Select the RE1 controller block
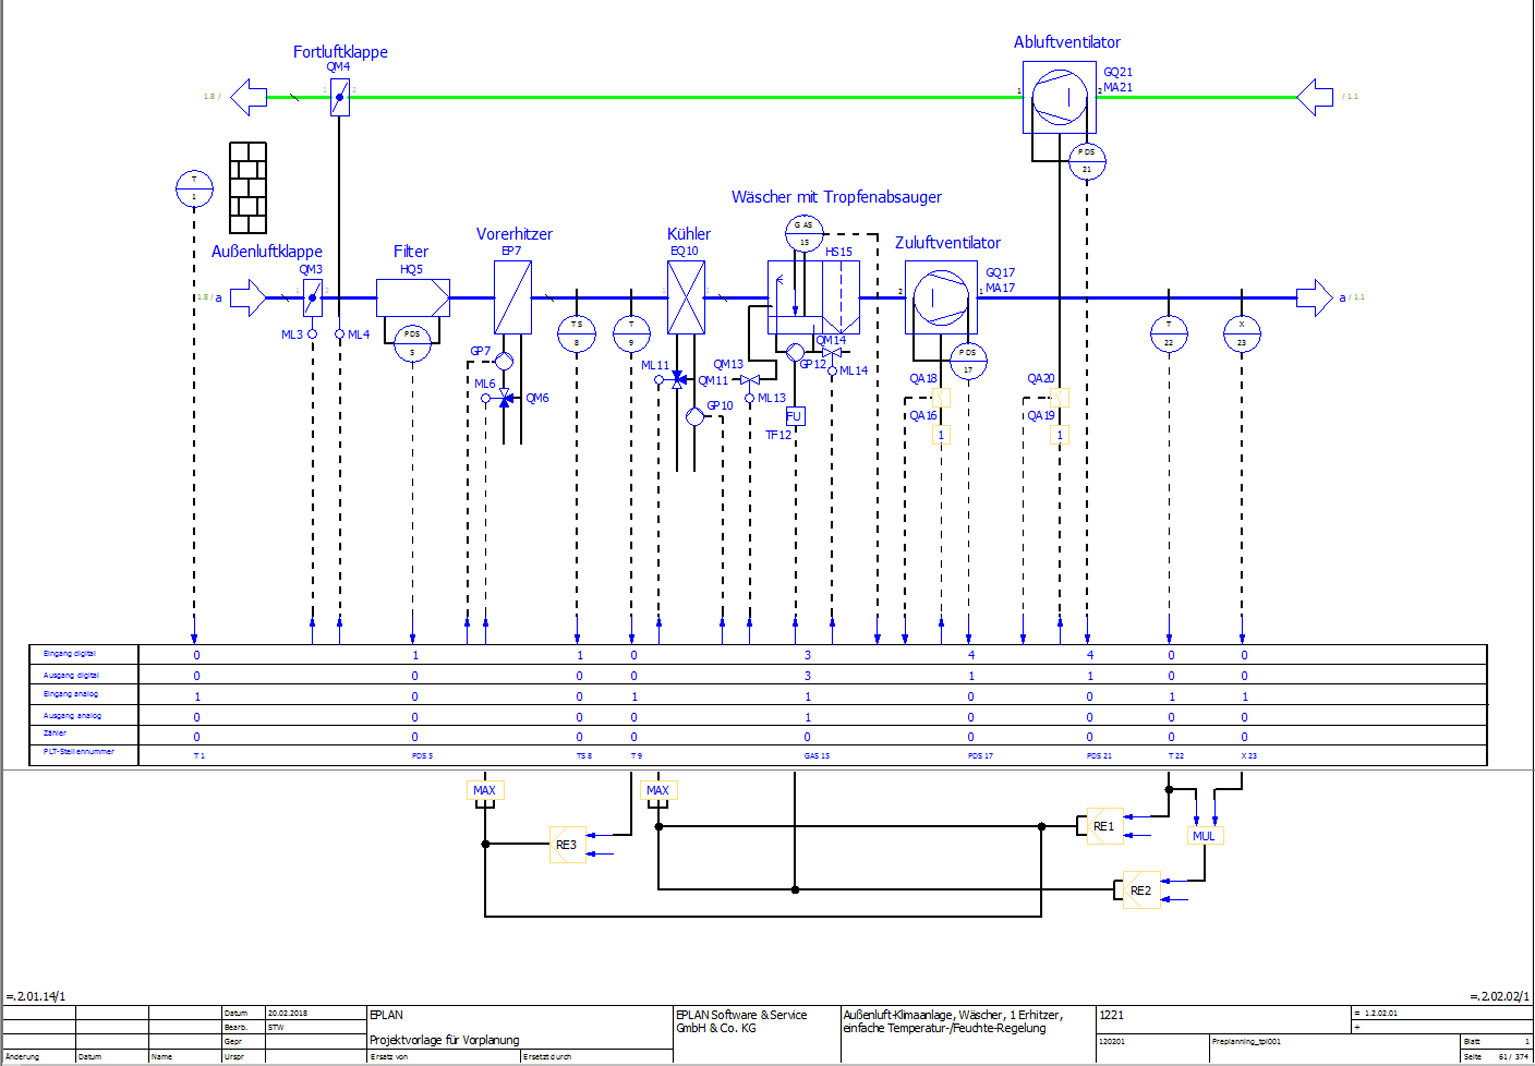This screenshot has width=1535, height=1066. pos(1105,826)
